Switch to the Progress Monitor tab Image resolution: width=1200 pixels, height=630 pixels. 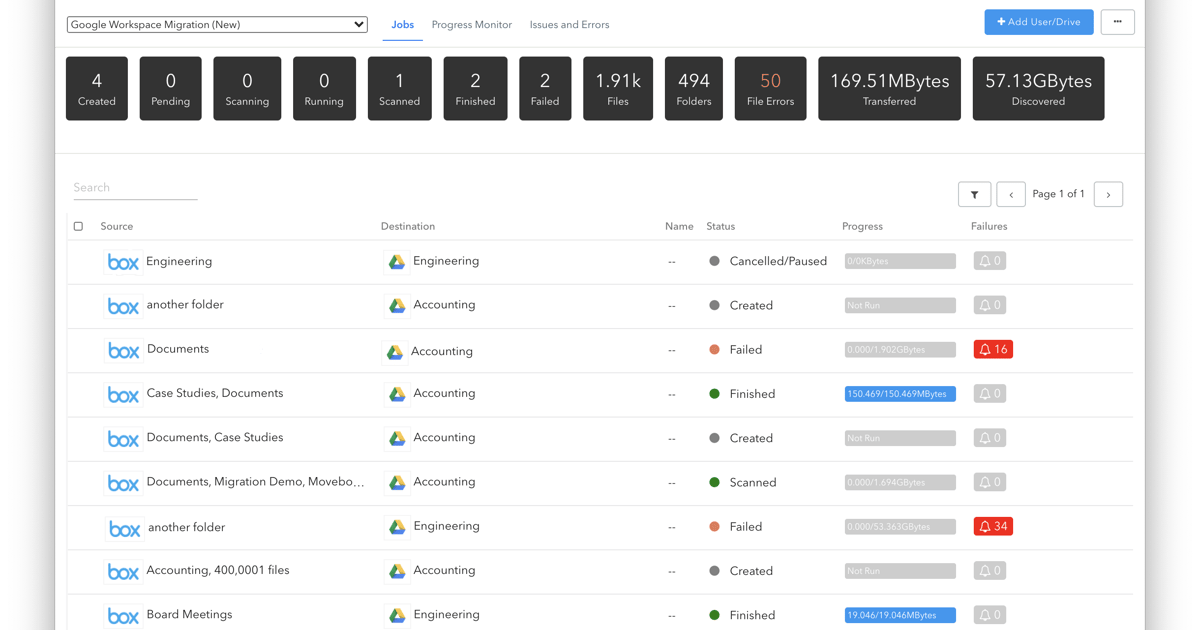coord(471,24)
